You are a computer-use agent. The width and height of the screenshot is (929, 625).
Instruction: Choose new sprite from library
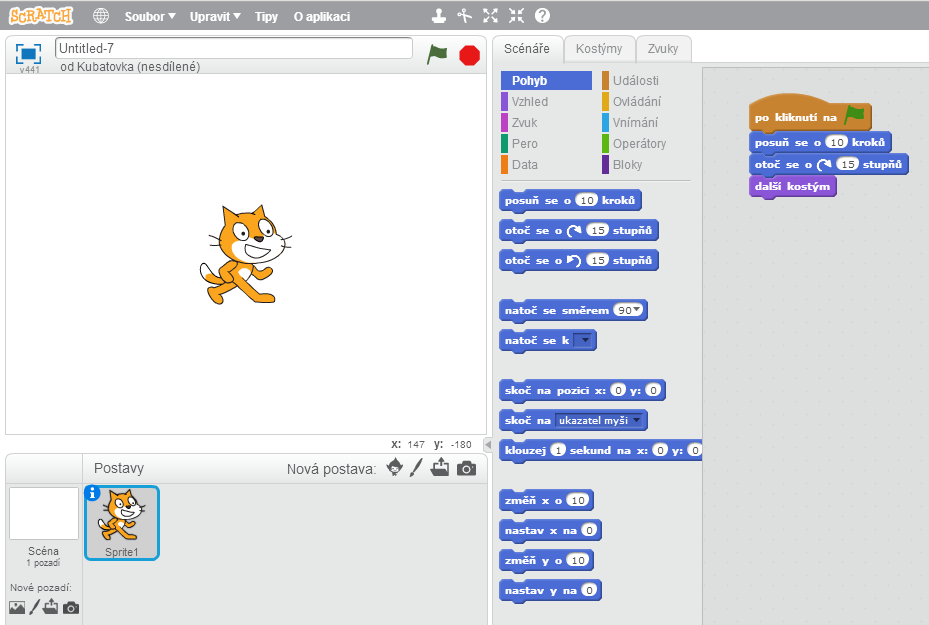395,467
